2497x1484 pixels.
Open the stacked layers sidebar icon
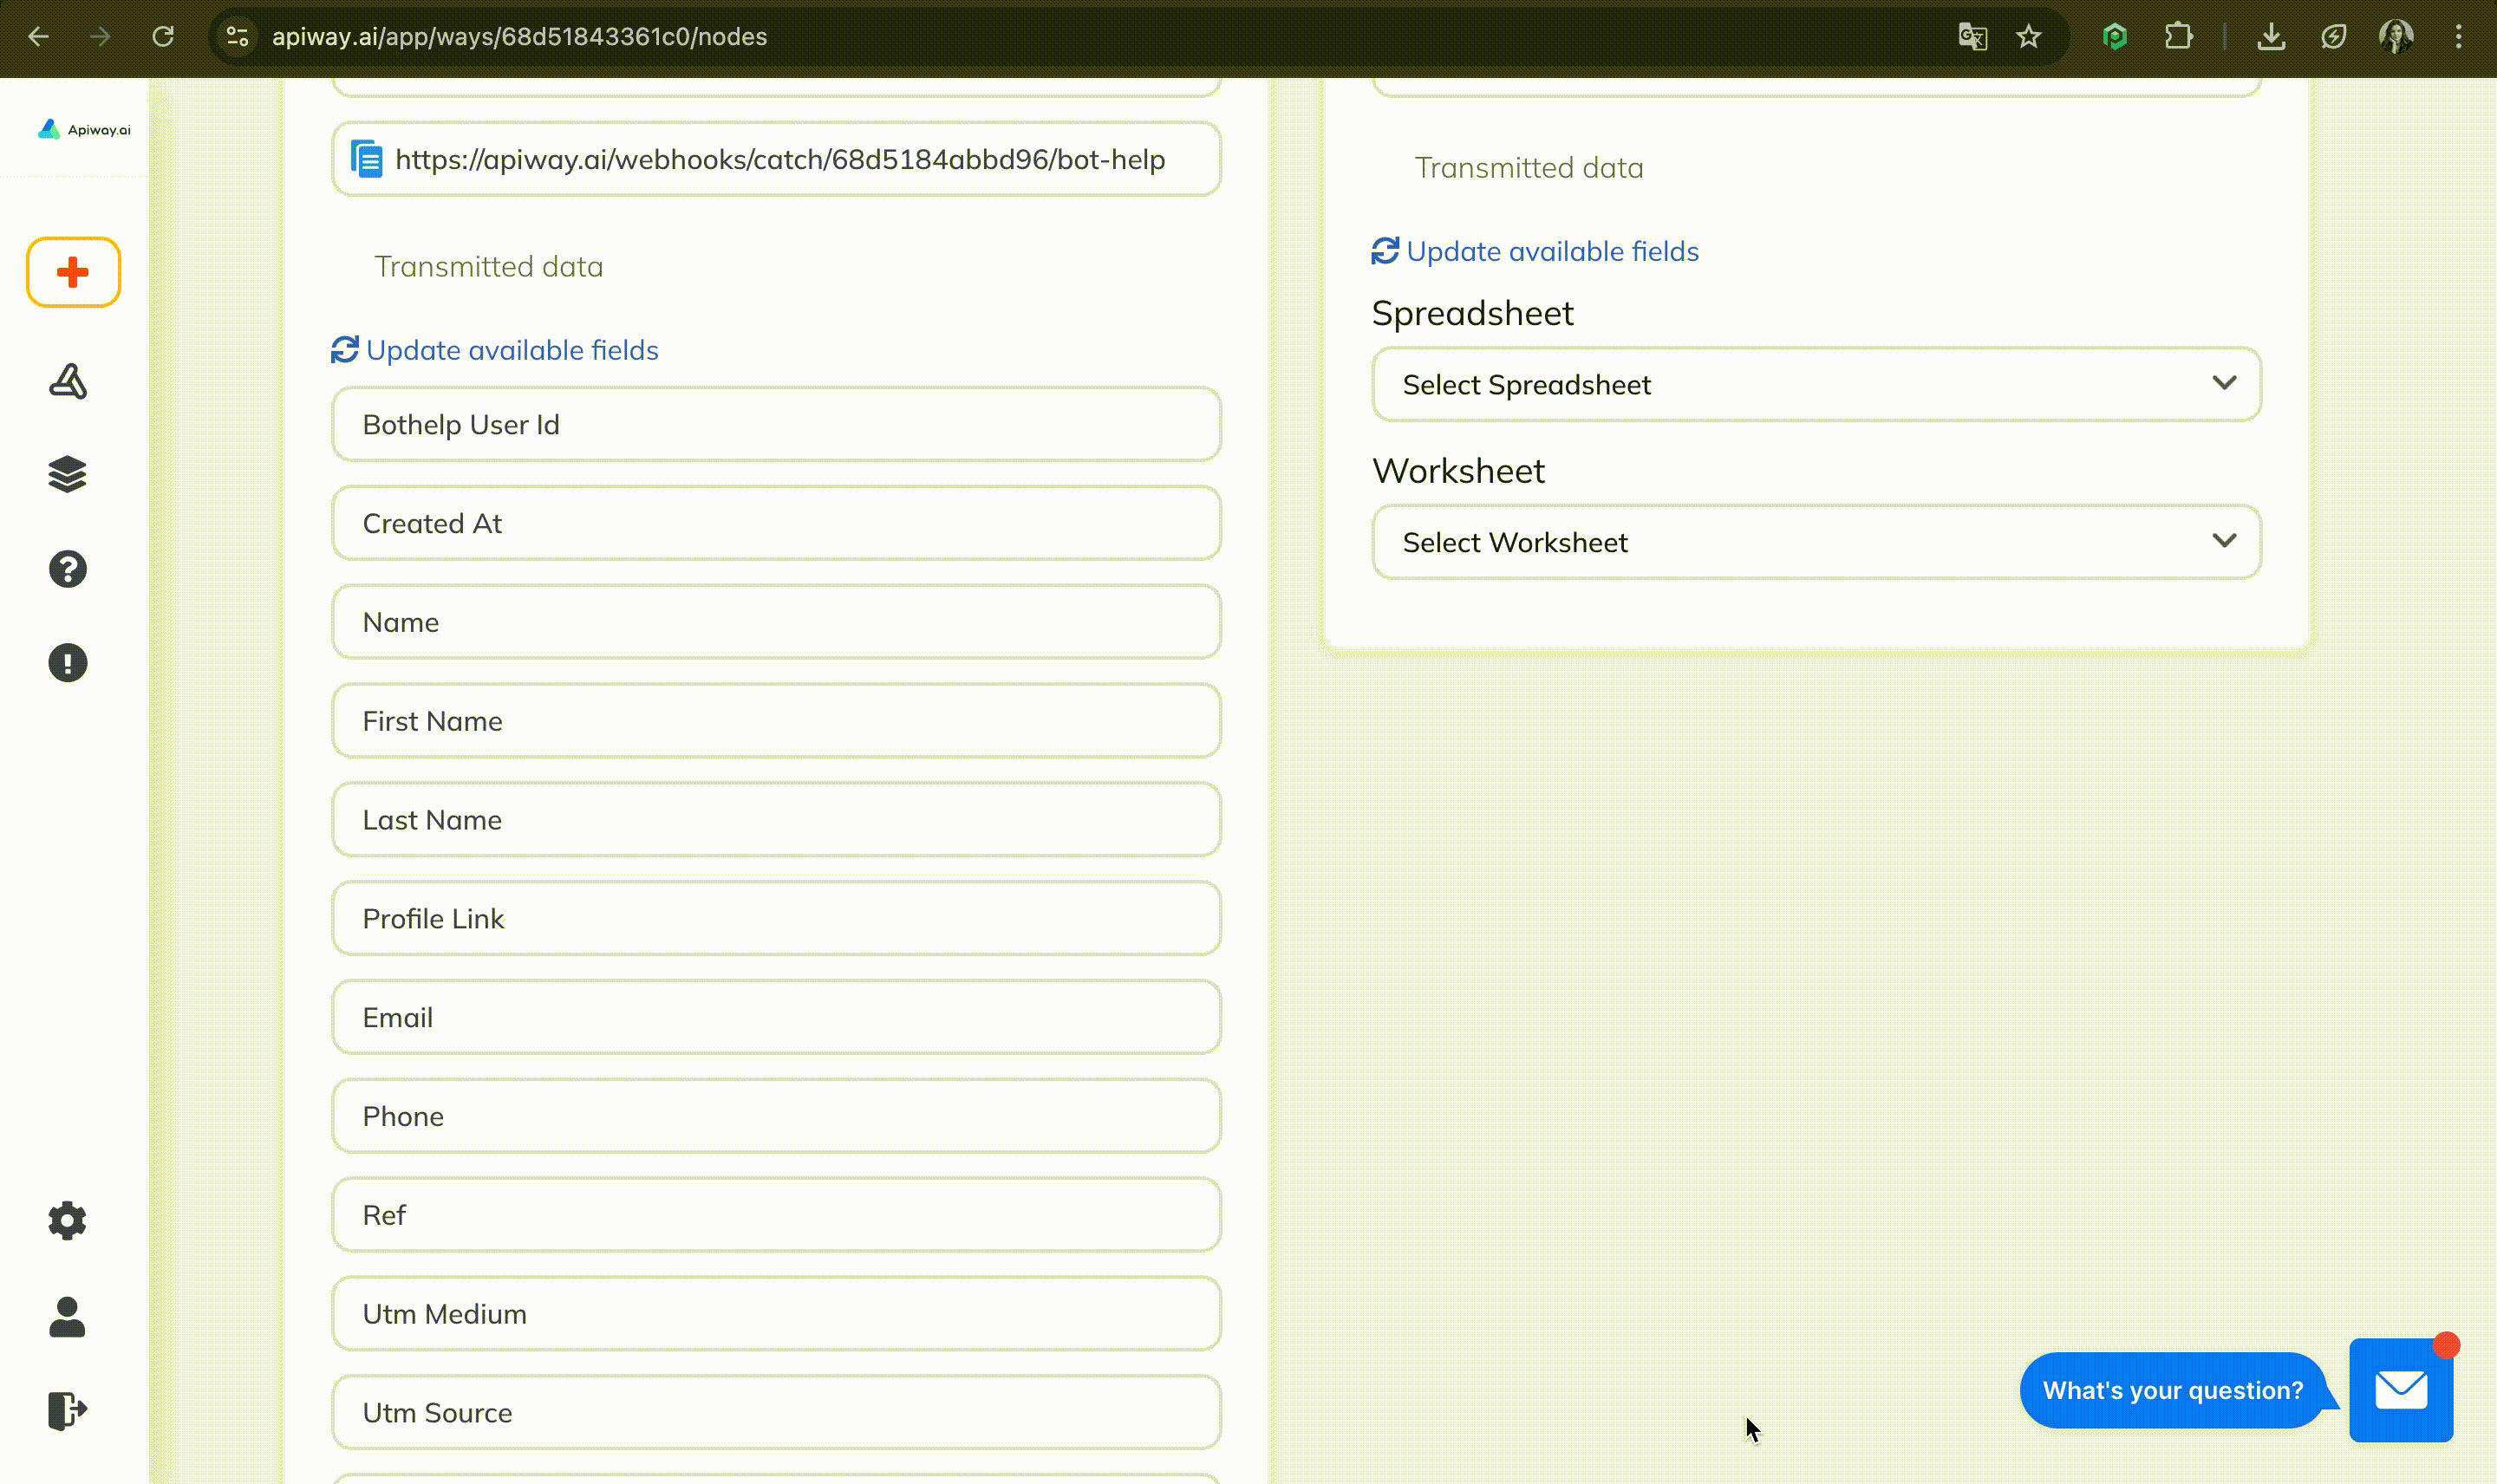tap(68, 474)
